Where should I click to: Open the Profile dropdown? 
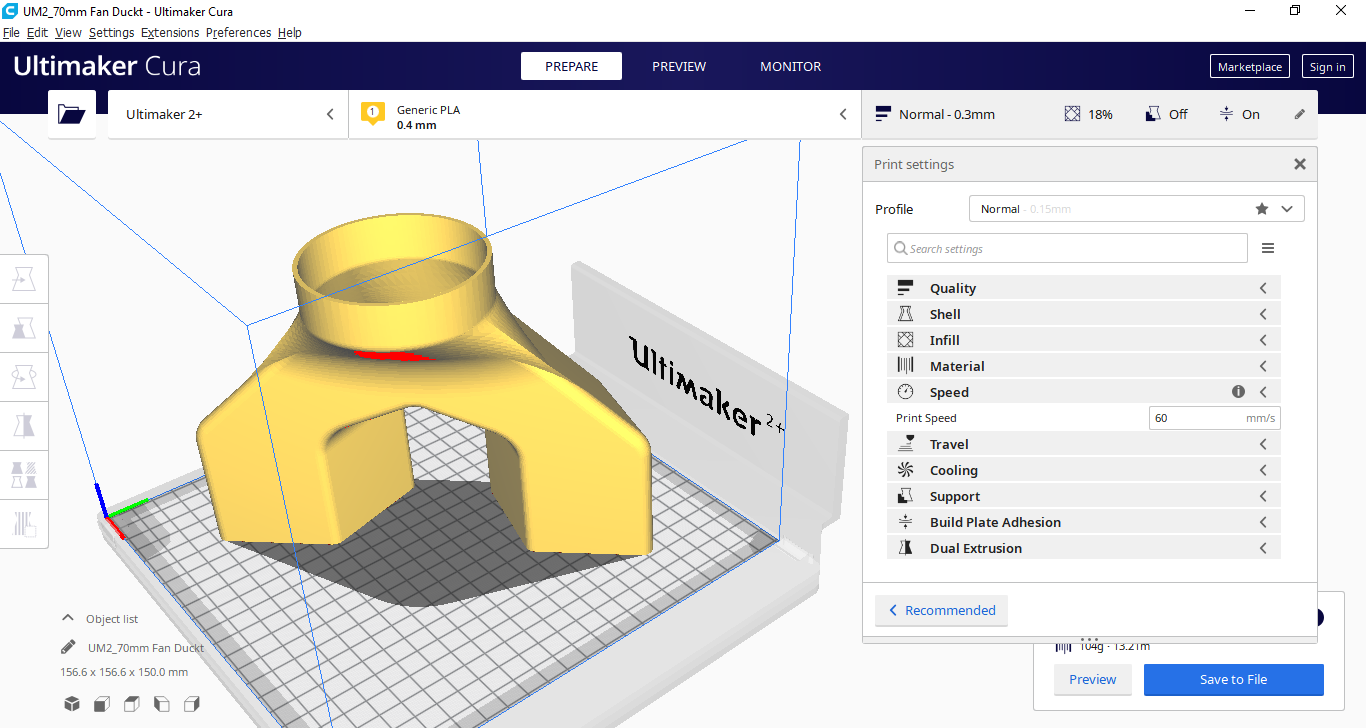[1137, 209]
